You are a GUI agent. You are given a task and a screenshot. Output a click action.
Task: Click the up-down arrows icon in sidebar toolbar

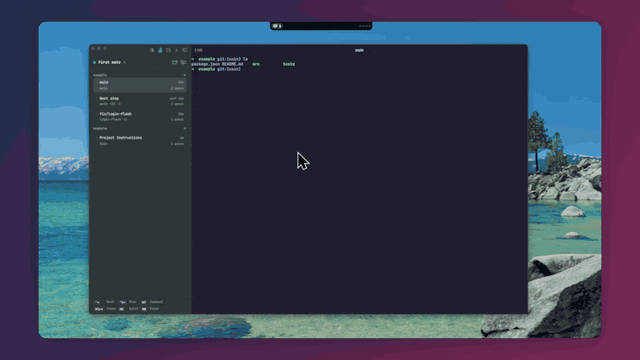tap(176, 50)
